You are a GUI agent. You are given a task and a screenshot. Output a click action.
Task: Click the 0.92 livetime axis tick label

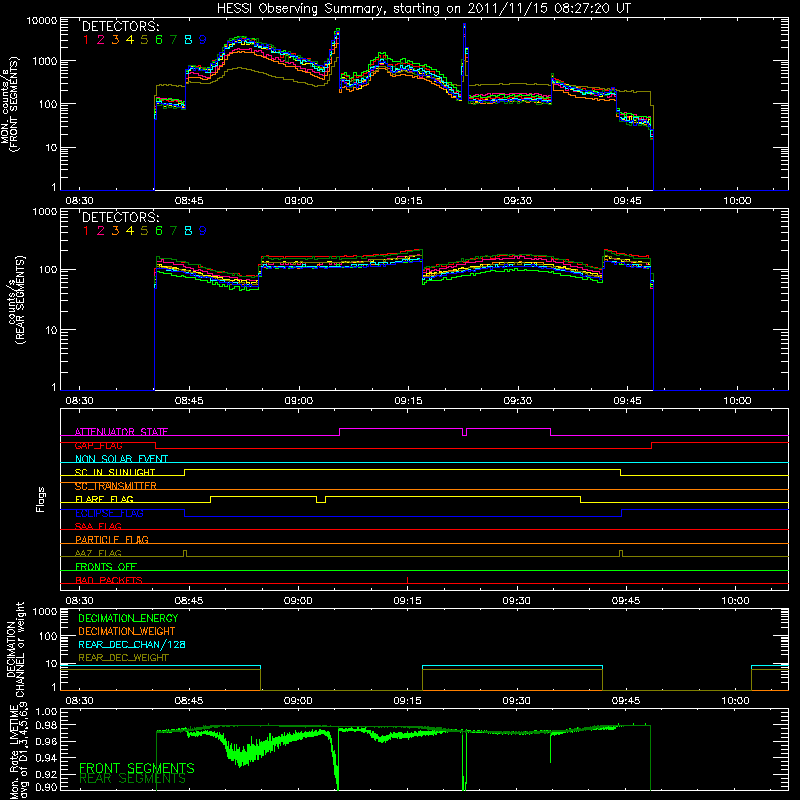click(x=46, y=774)
